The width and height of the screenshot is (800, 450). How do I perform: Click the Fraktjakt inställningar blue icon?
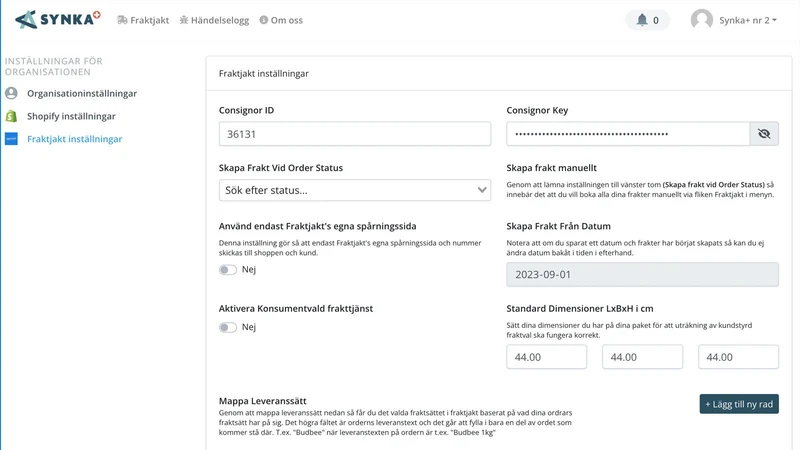[11, 139]
